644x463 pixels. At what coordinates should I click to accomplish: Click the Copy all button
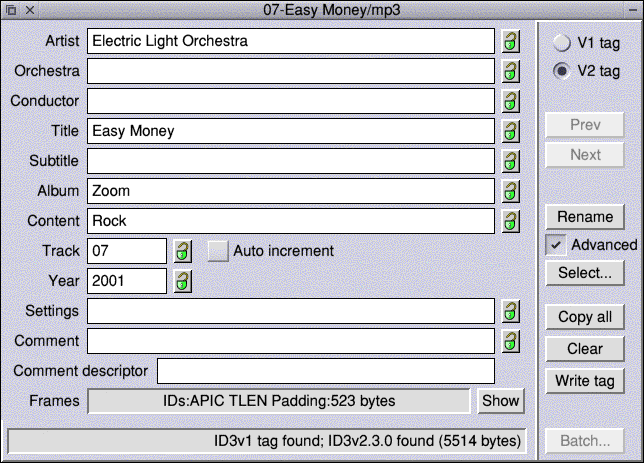(585, 317)
